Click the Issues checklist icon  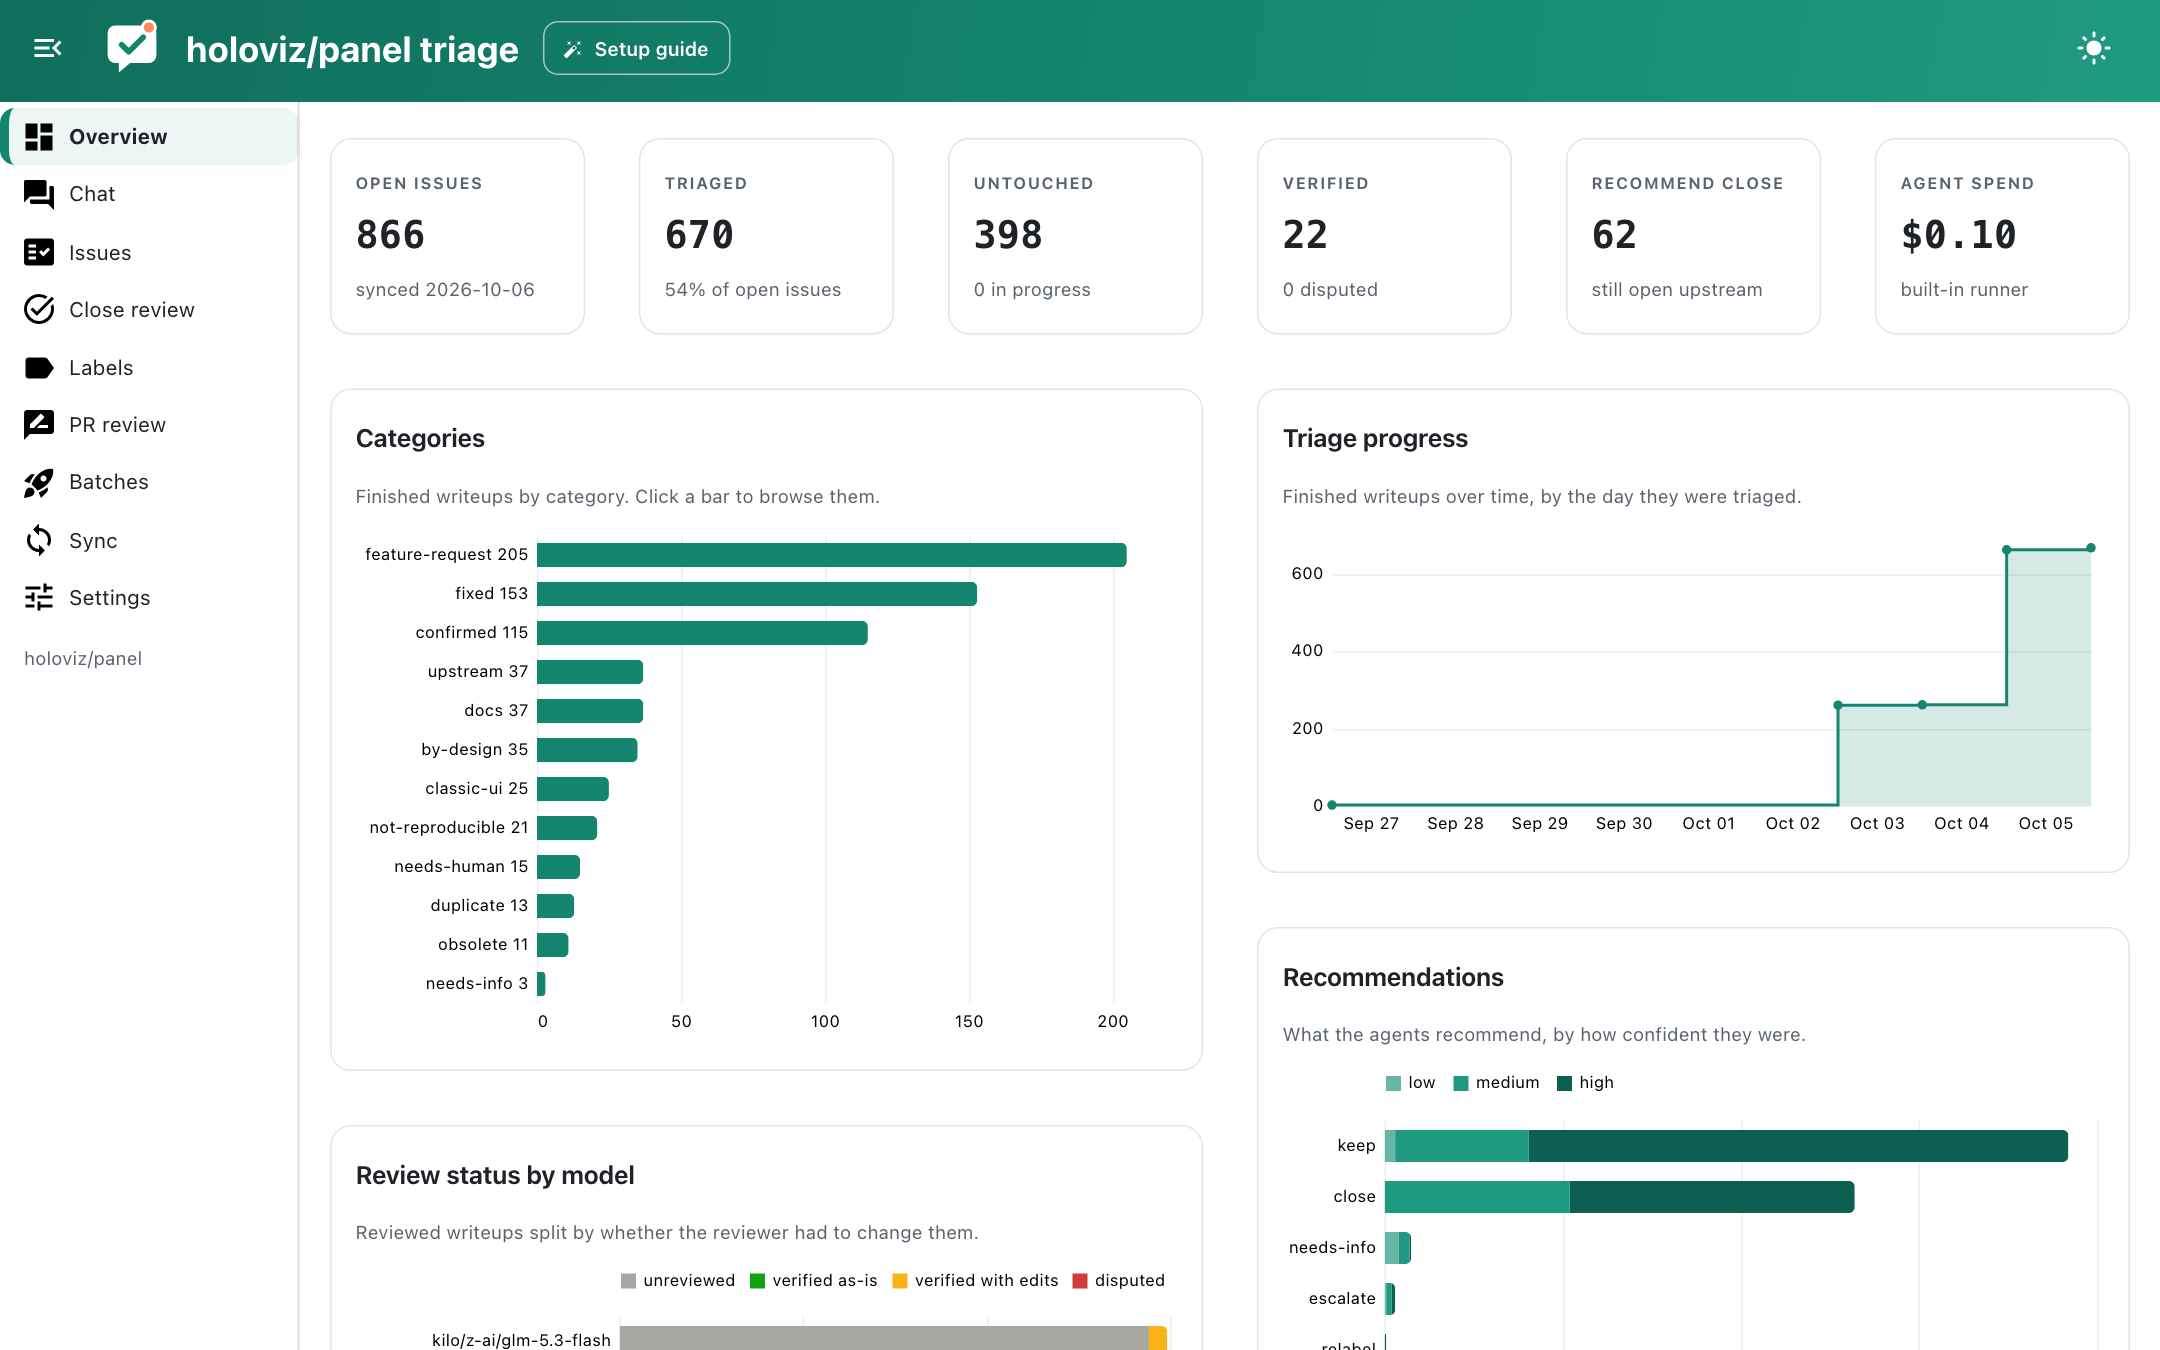click(x=39, y=252)
